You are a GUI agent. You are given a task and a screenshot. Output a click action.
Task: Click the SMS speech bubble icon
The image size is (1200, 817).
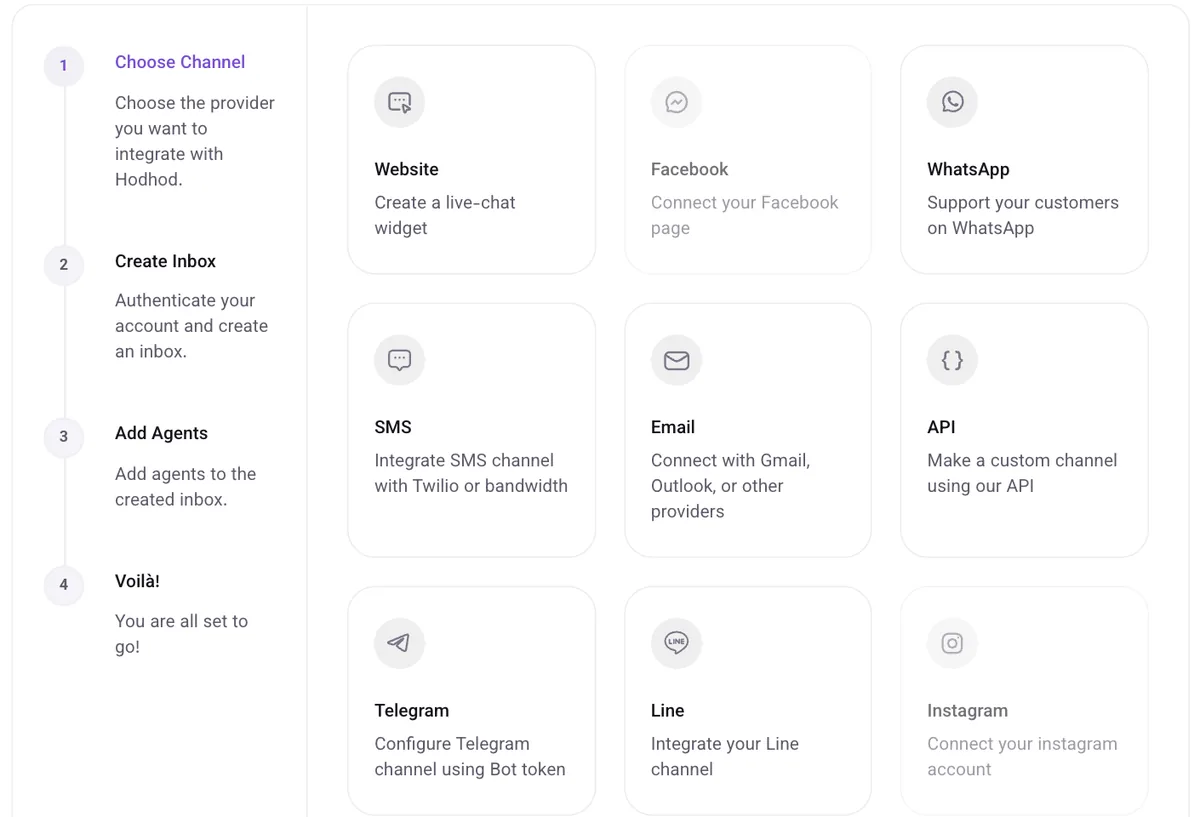pyautogui.click(x=400, y=360)
